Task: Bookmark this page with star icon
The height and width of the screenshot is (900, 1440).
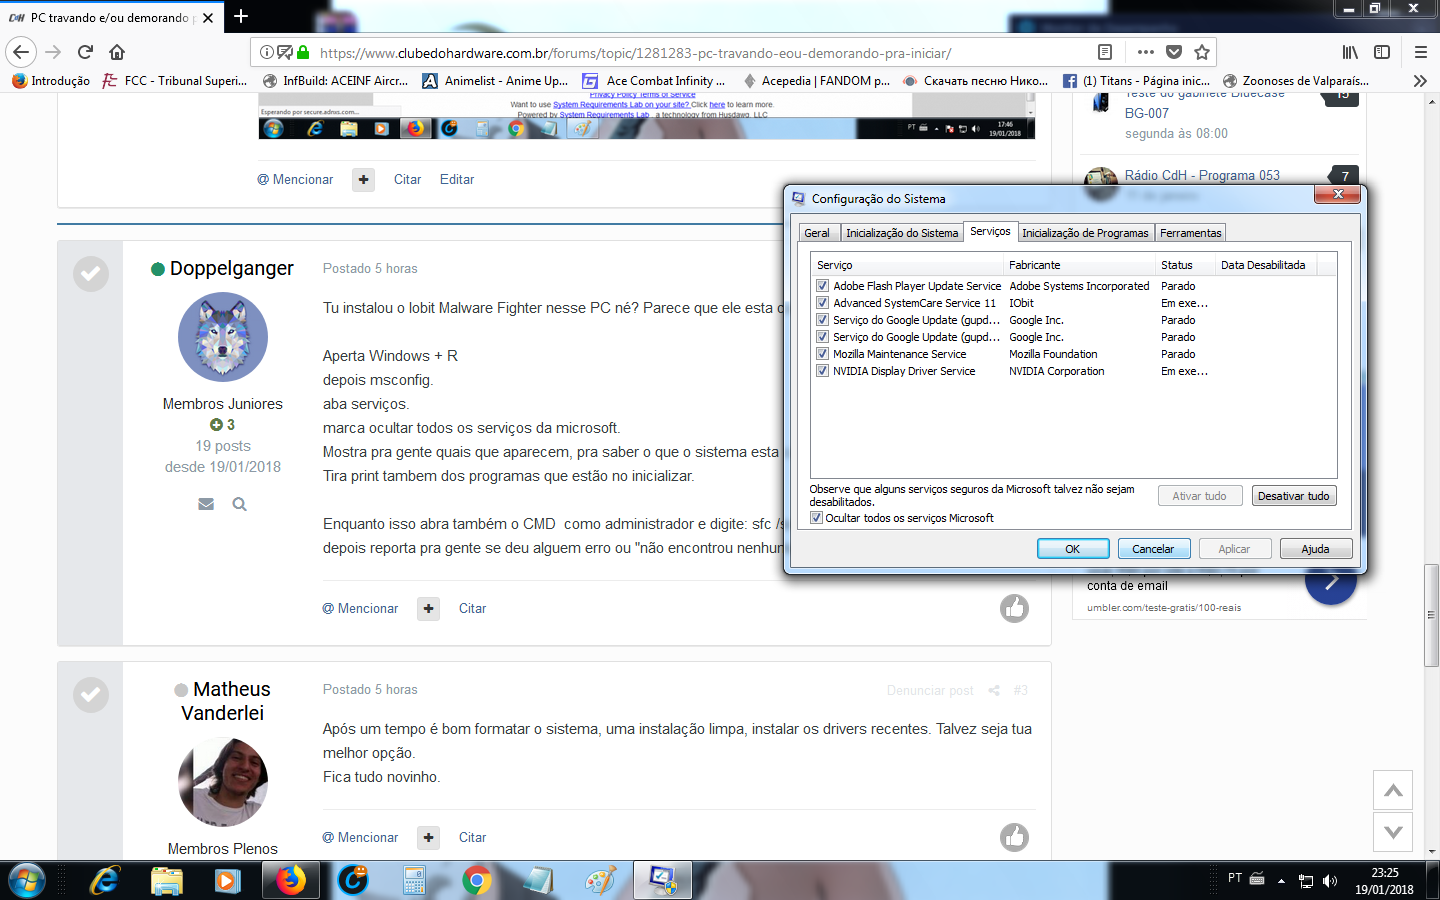Action: click(1202, 52)
